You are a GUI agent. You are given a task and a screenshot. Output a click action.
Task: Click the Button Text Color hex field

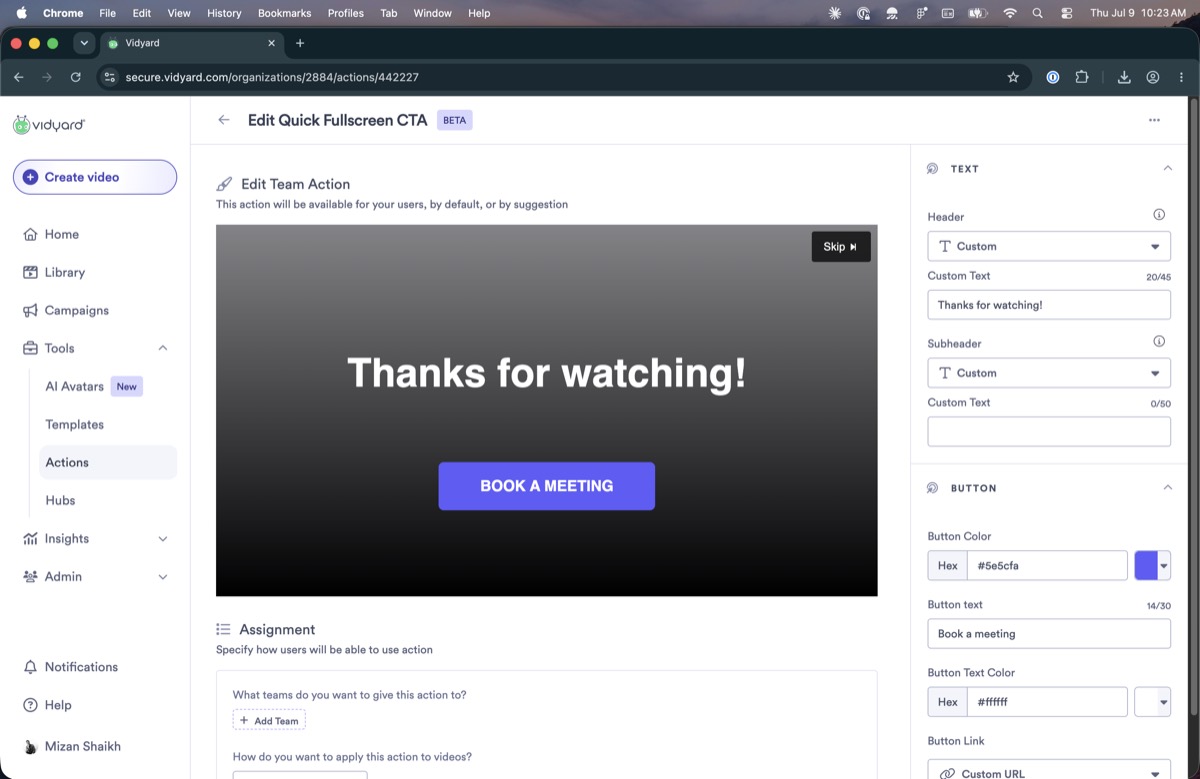(x=1047, y=702)
